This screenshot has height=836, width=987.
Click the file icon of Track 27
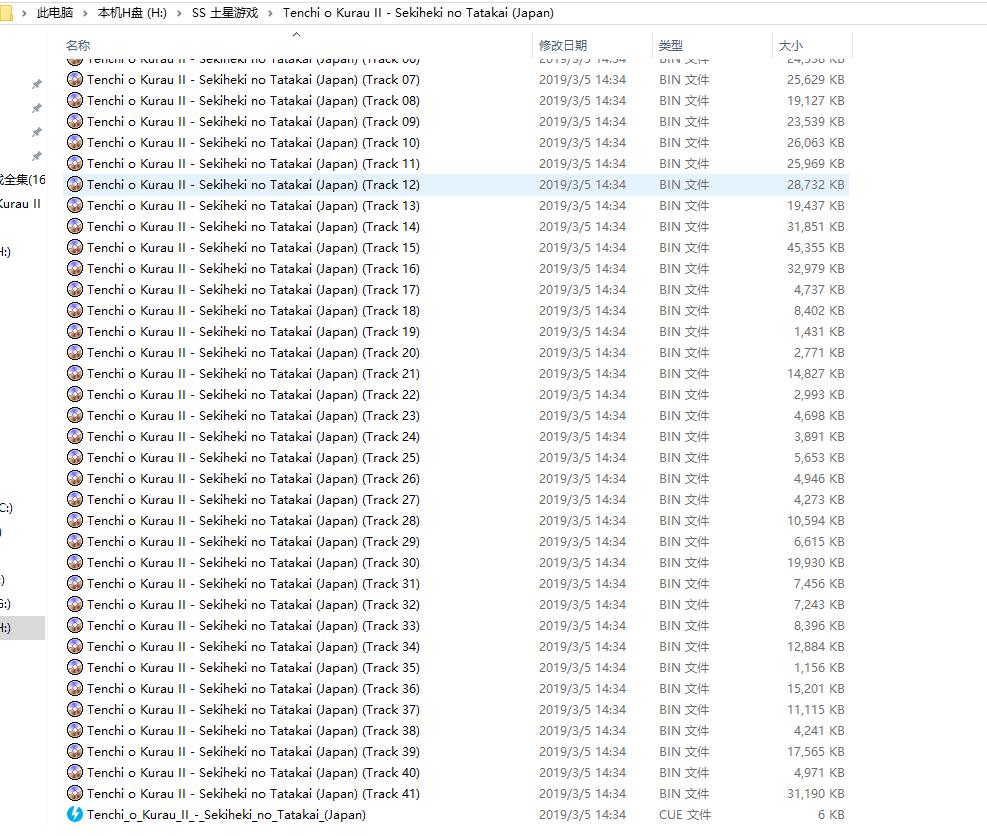75,499
